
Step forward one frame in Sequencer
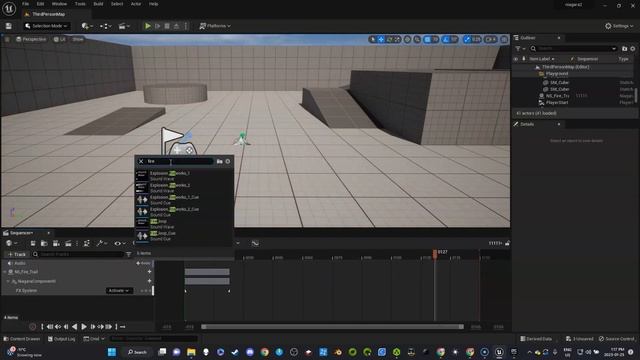tap(93, 327)
